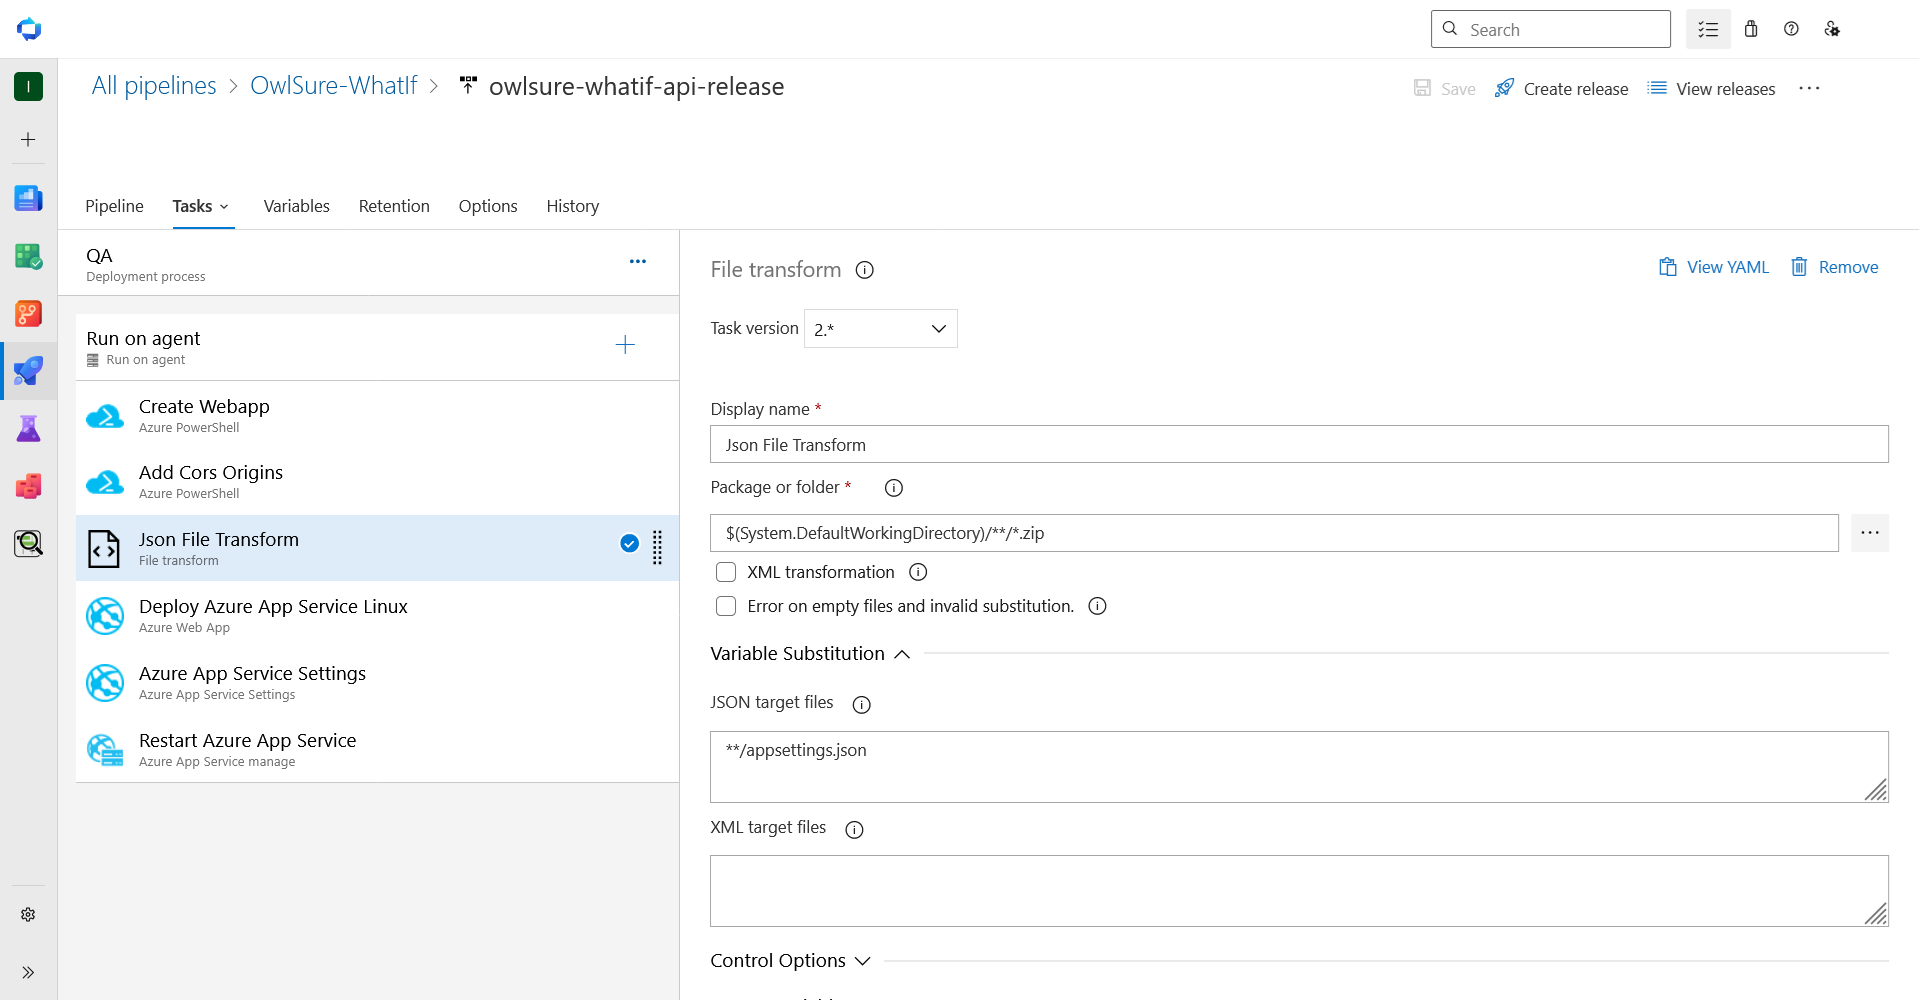Select Deploy Azure App Service Linux task
Viewport: 1920px width, 1000px height.
pyautogui.click(x=377, y=615)
